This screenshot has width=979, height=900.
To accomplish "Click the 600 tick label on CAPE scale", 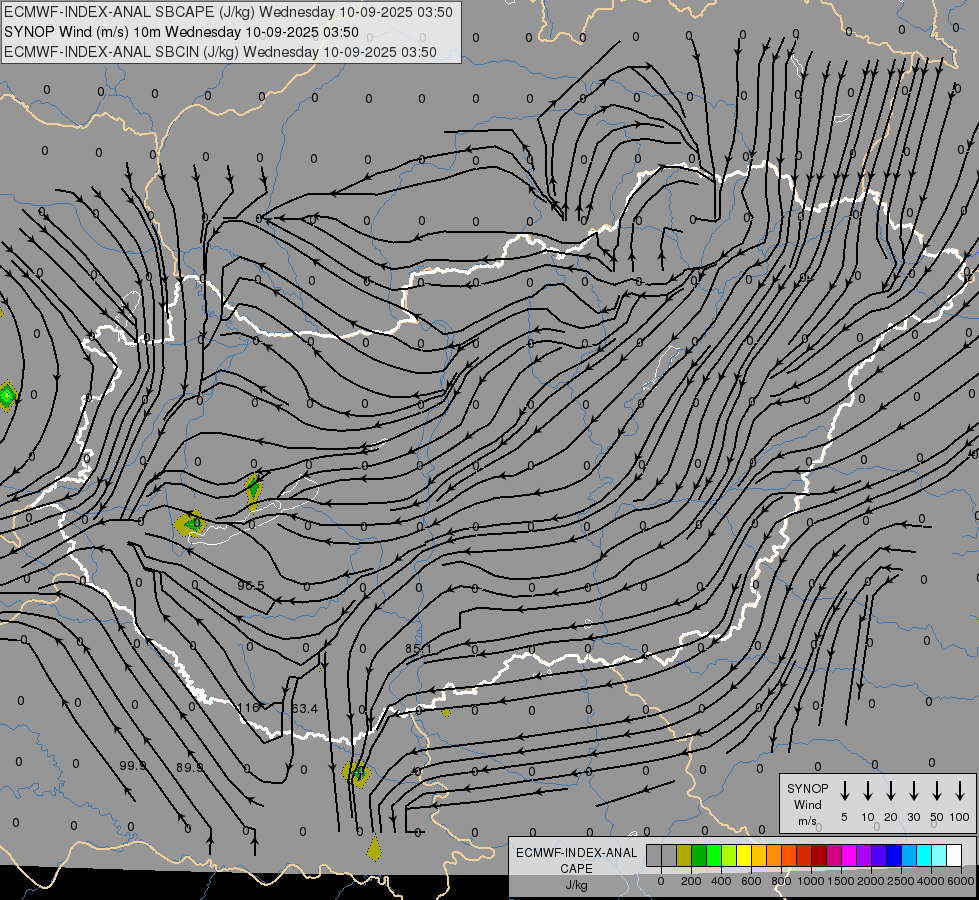I will [751, 881].
